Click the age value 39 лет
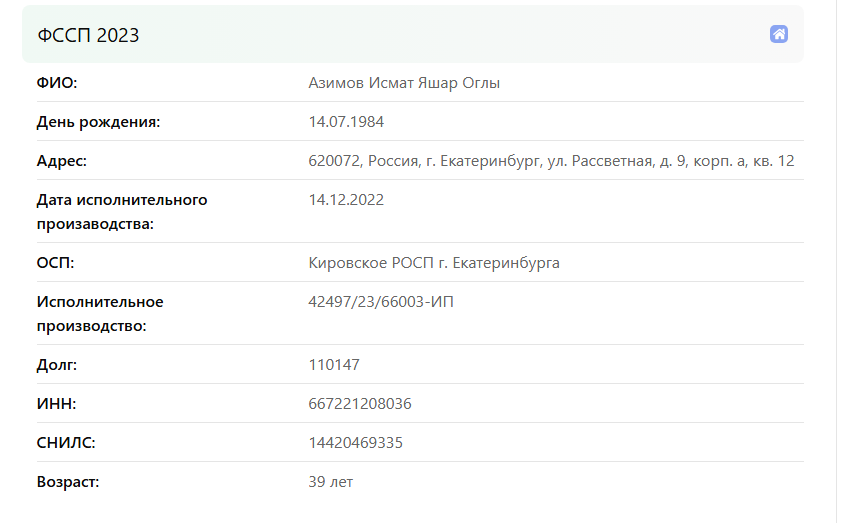 coord(331,482)
